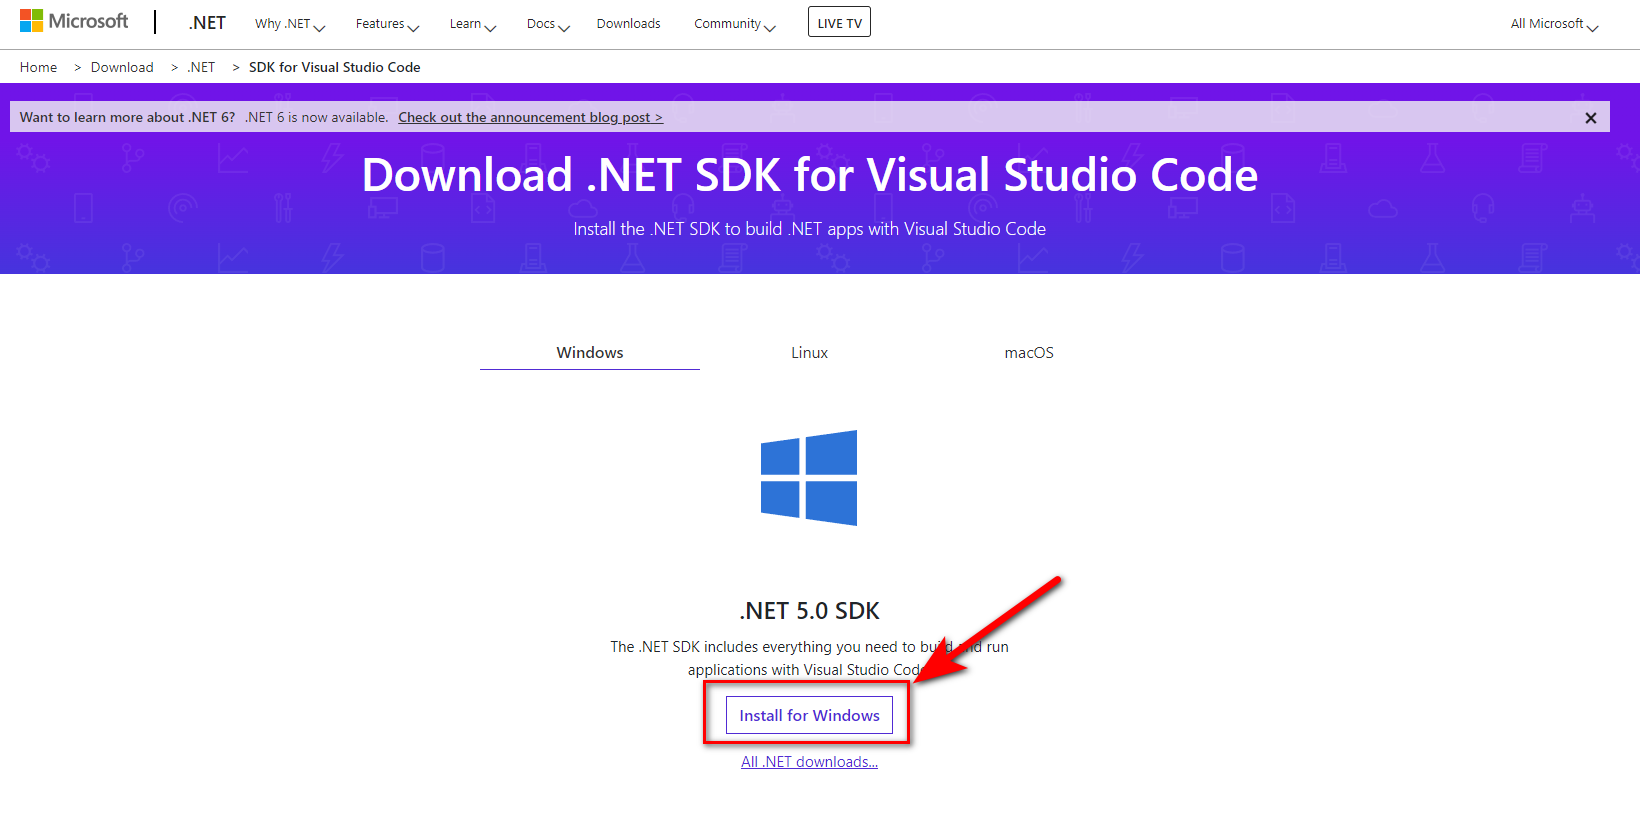Screen dimensions: 1640x821
Task: Select the Windows tab
Action: pyautogui.click(x=590, y=353)
